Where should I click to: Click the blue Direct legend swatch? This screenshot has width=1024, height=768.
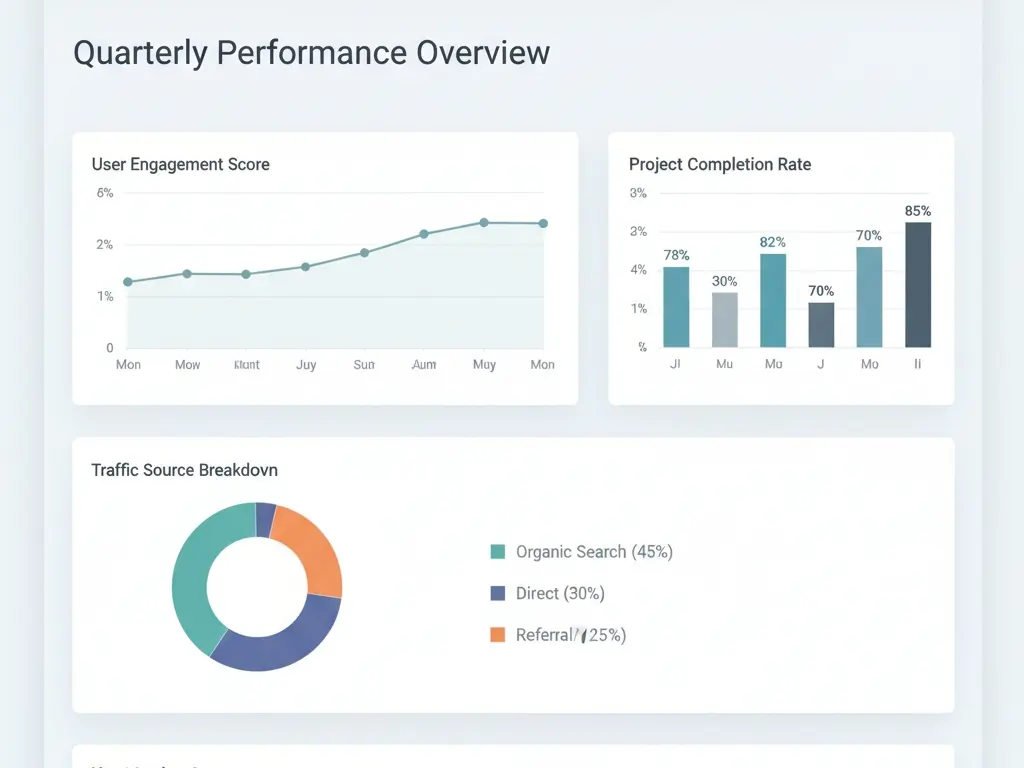click(x=498, y=593)
